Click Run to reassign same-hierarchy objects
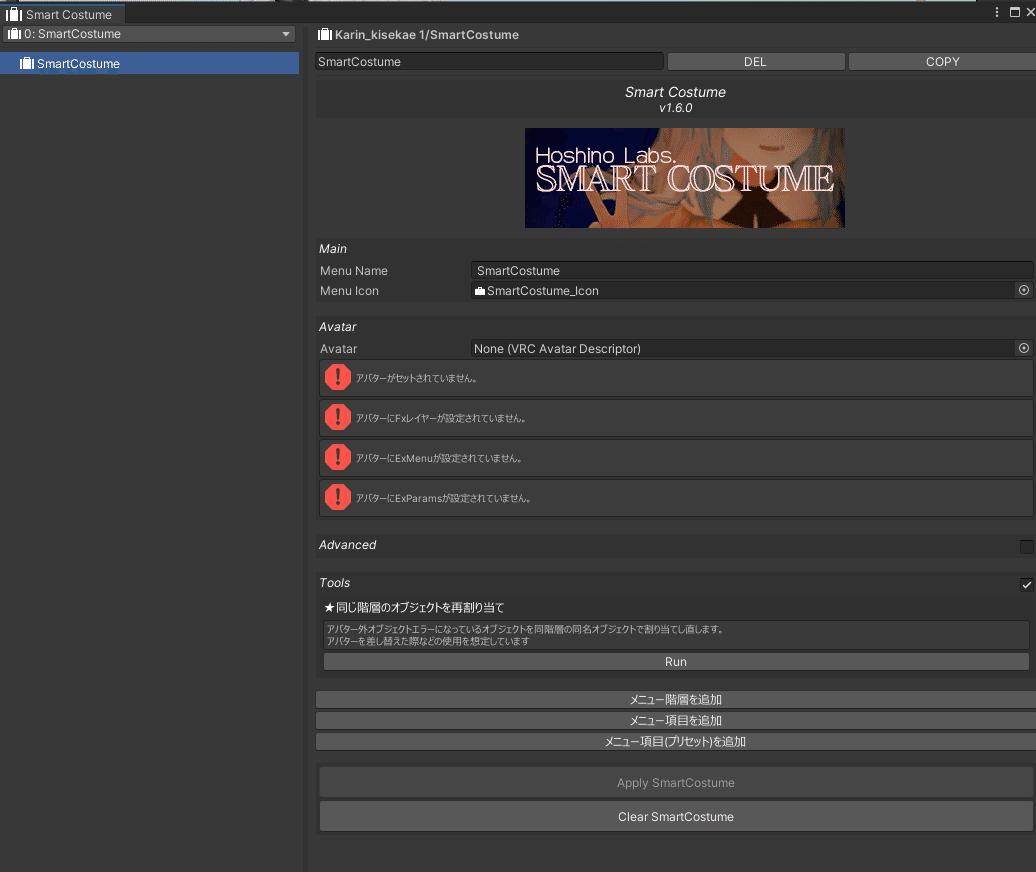 [x=676, y=662]
